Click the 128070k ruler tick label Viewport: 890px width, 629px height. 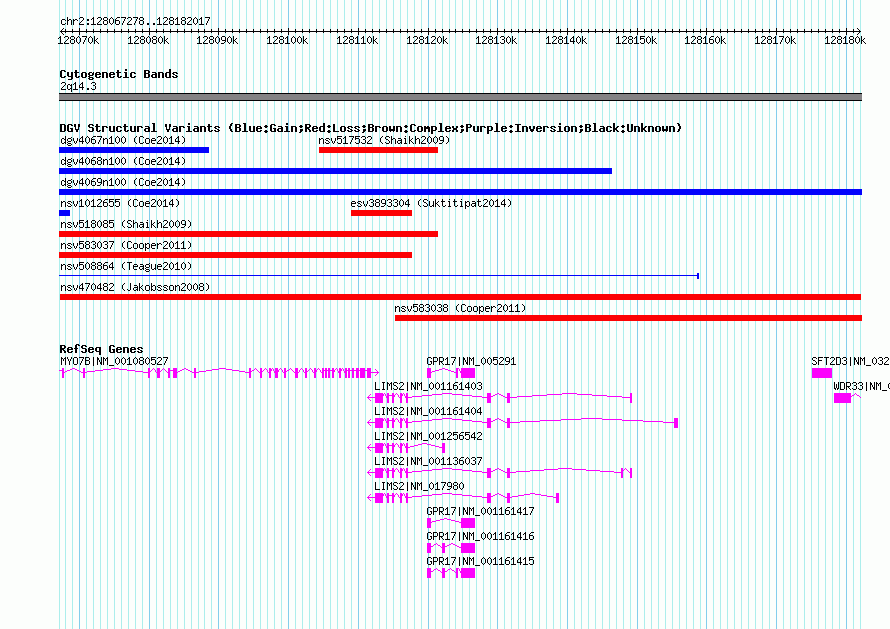tap(78, 40)
